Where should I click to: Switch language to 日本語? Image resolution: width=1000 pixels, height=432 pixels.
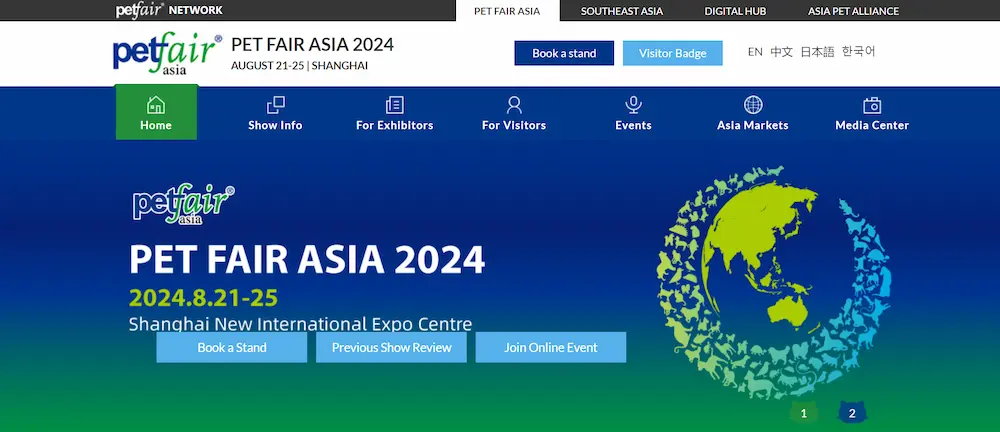click(x=817, y=52)
